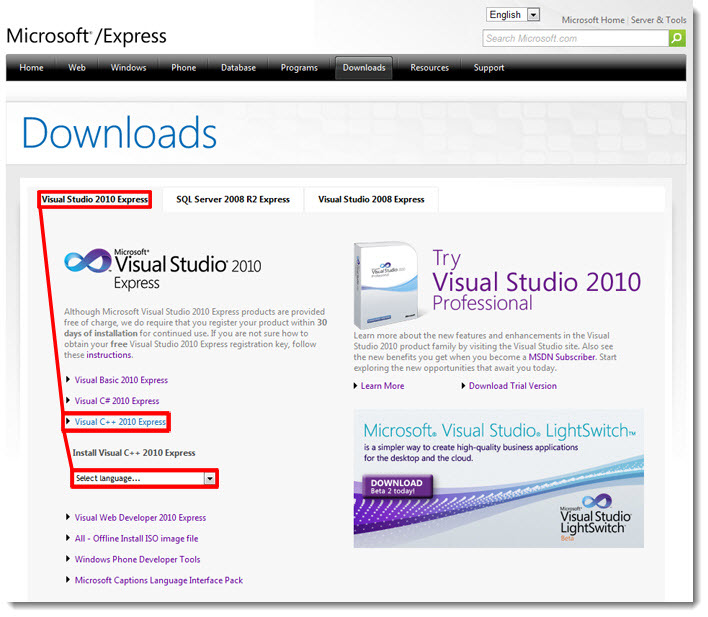Click the LightSwitch DOWNLOAD Beta 2 button
The width and height of the screenshot is (708, 617).
[397, 486]
